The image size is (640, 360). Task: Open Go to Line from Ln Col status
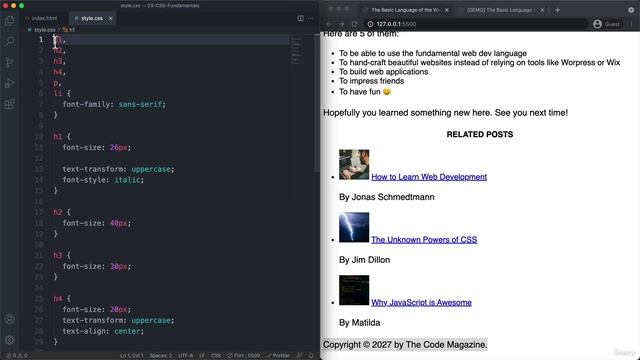tap(131, 356)
